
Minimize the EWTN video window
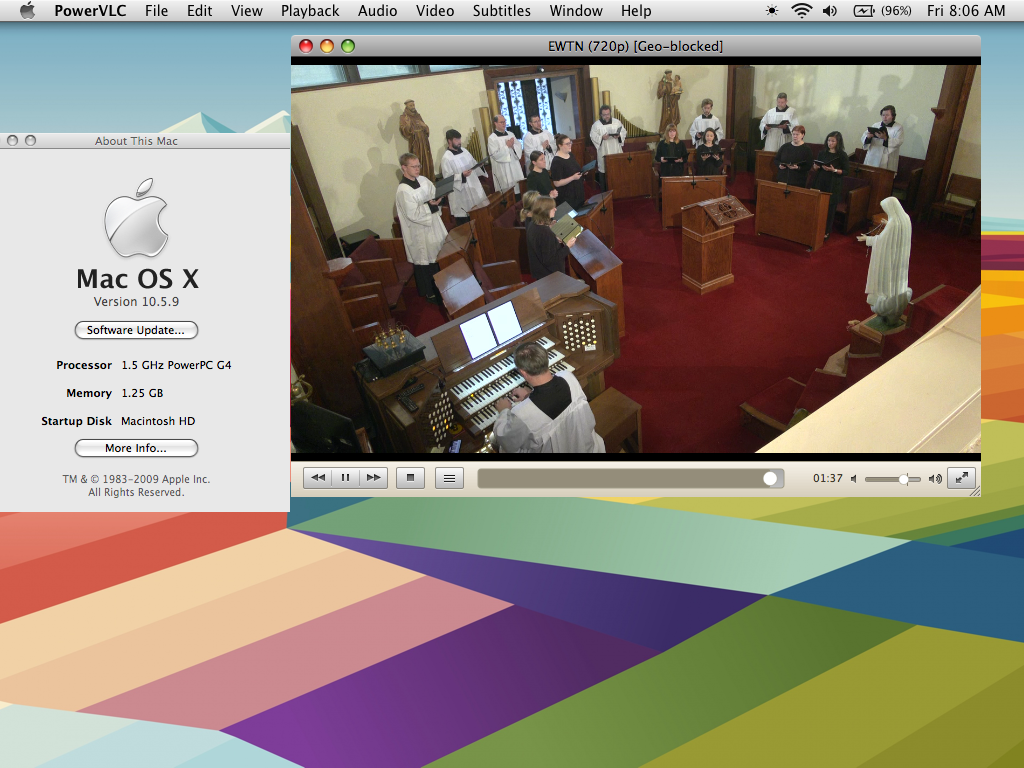[327, 46]
